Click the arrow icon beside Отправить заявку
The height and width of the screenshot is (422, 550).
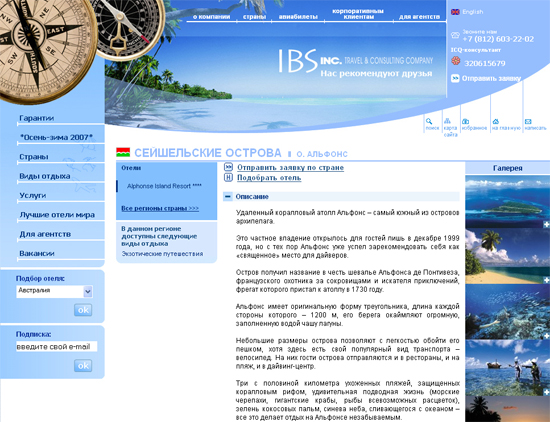(x=455, y=78)
